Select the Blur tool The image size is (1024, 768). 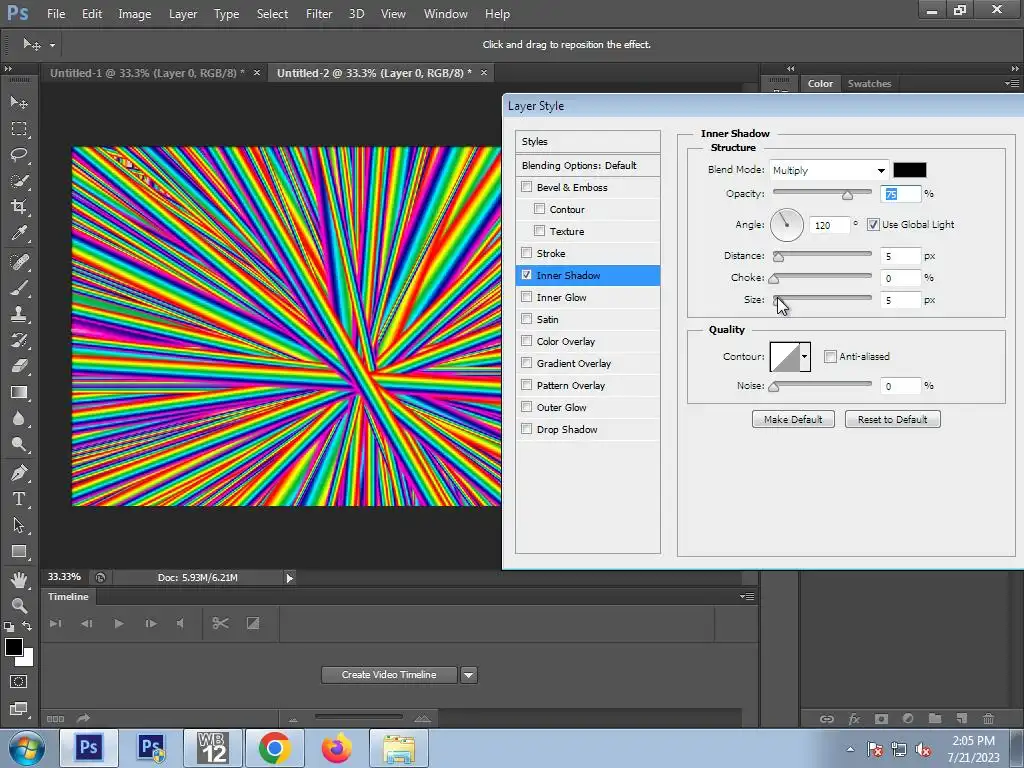coord(19,419)
